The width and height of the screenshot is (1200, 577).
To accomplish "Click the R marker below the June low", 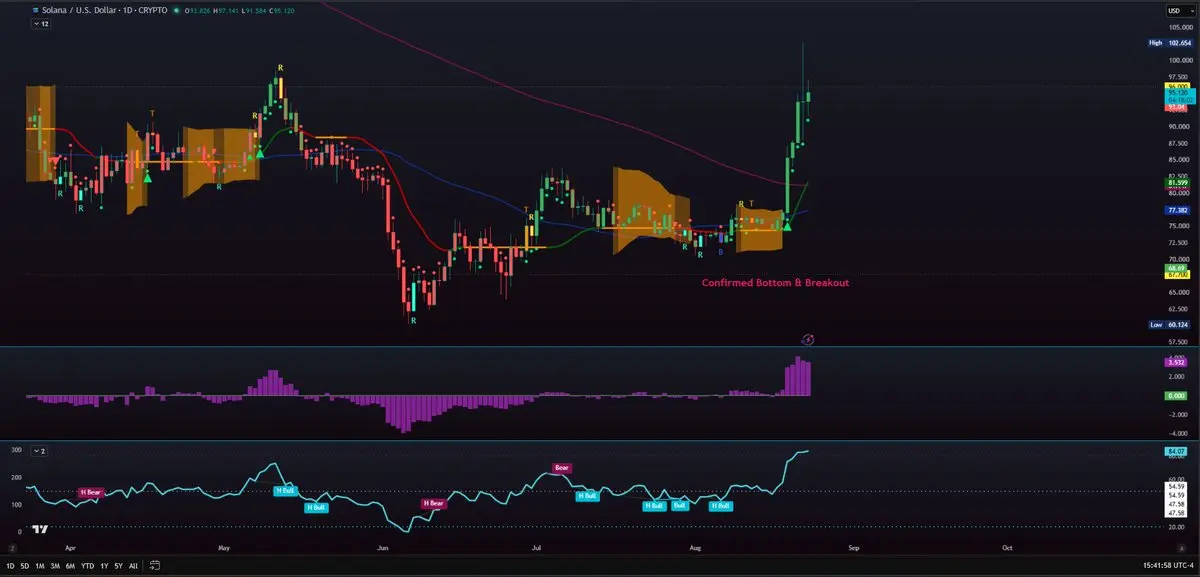I will click(412, 319).
